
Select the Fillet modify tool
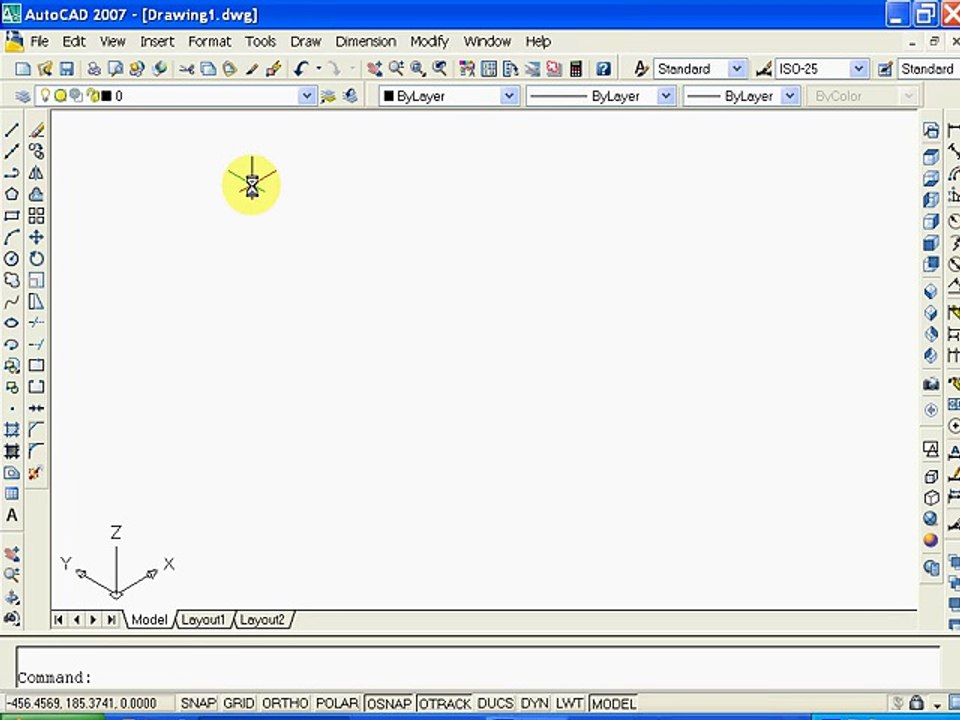[x=36, y=451]
